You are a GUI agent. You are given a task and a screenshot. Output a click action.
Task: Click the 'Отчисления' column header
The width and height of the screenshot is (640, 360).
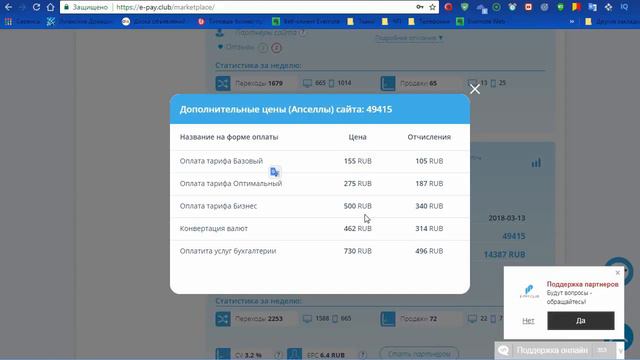pos(429,137)
